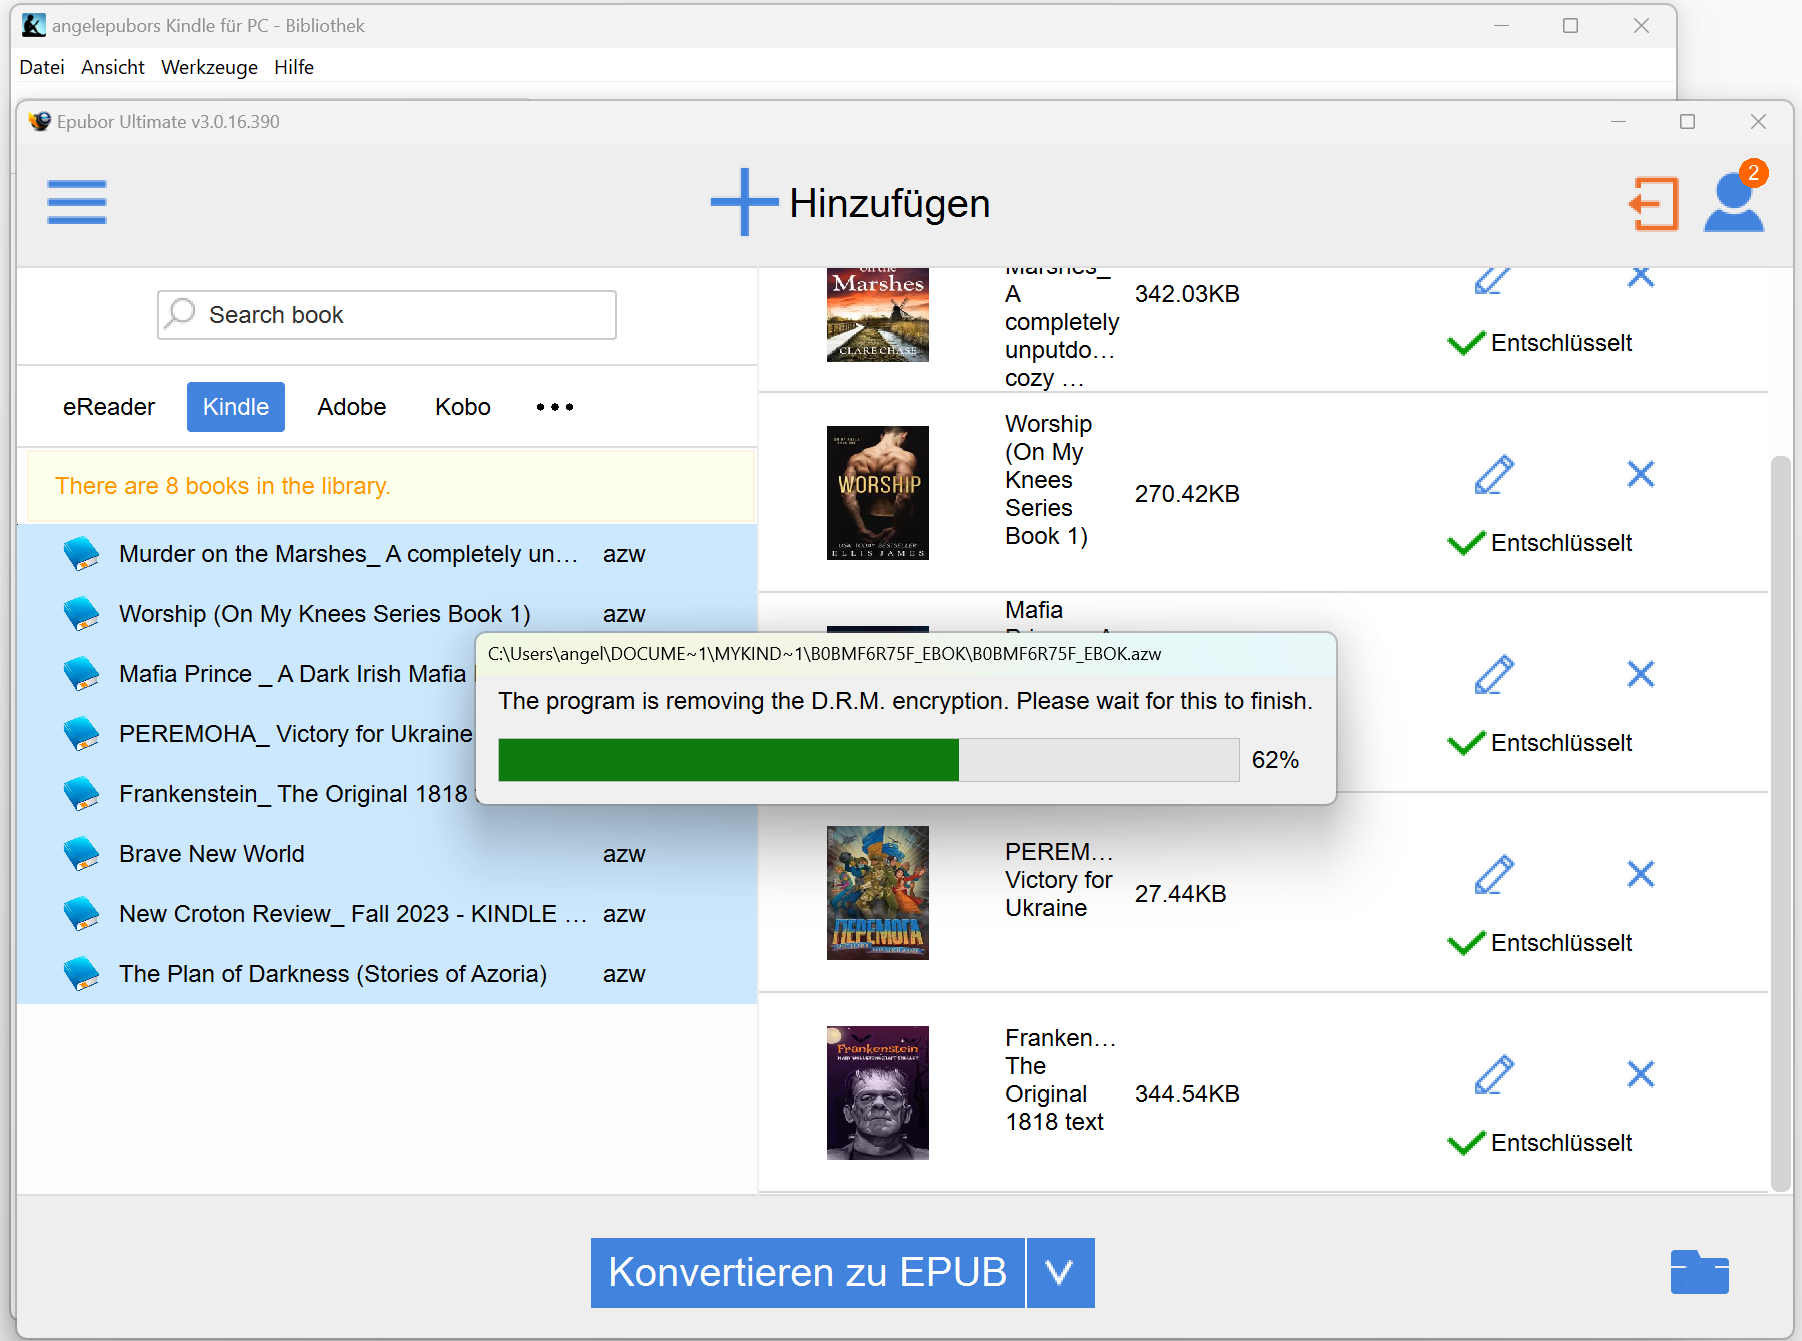Select PEREMOHA_ Victory for Ukraine row
The width and height of the screenshot is (1802, 1341).
click(247, 734)
